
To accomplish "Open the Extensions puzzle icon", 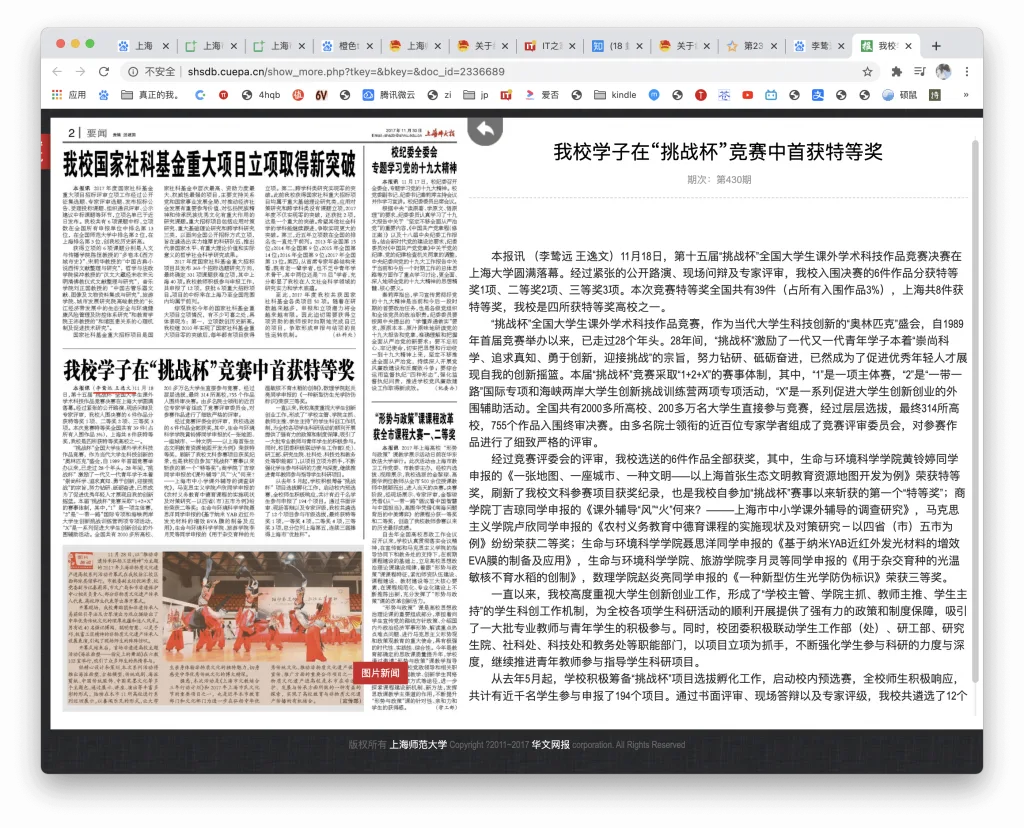I will [x=897, y=71].
